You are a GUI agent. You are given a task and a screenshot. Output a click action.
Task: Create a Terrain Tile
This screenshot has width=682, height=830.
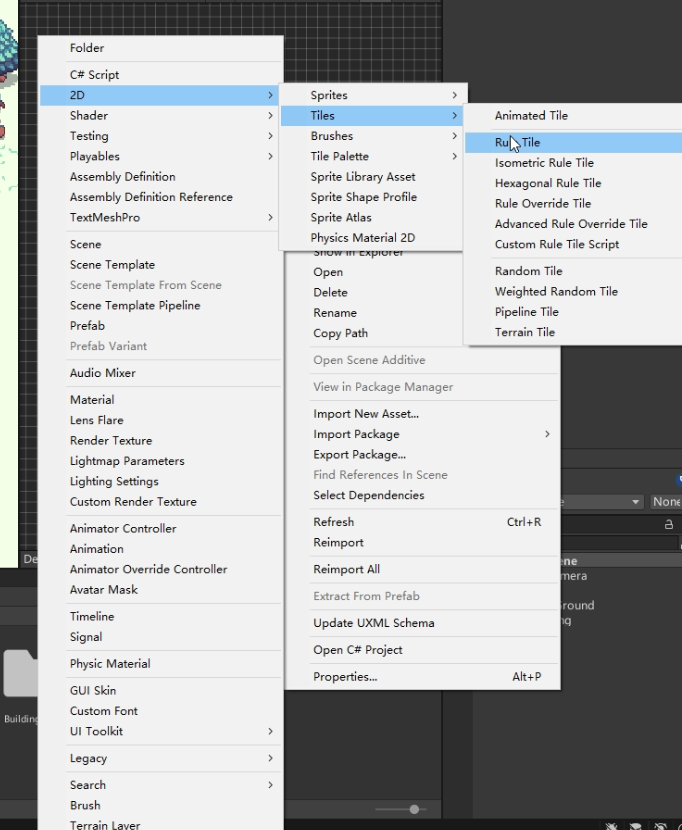pos(573,332)
